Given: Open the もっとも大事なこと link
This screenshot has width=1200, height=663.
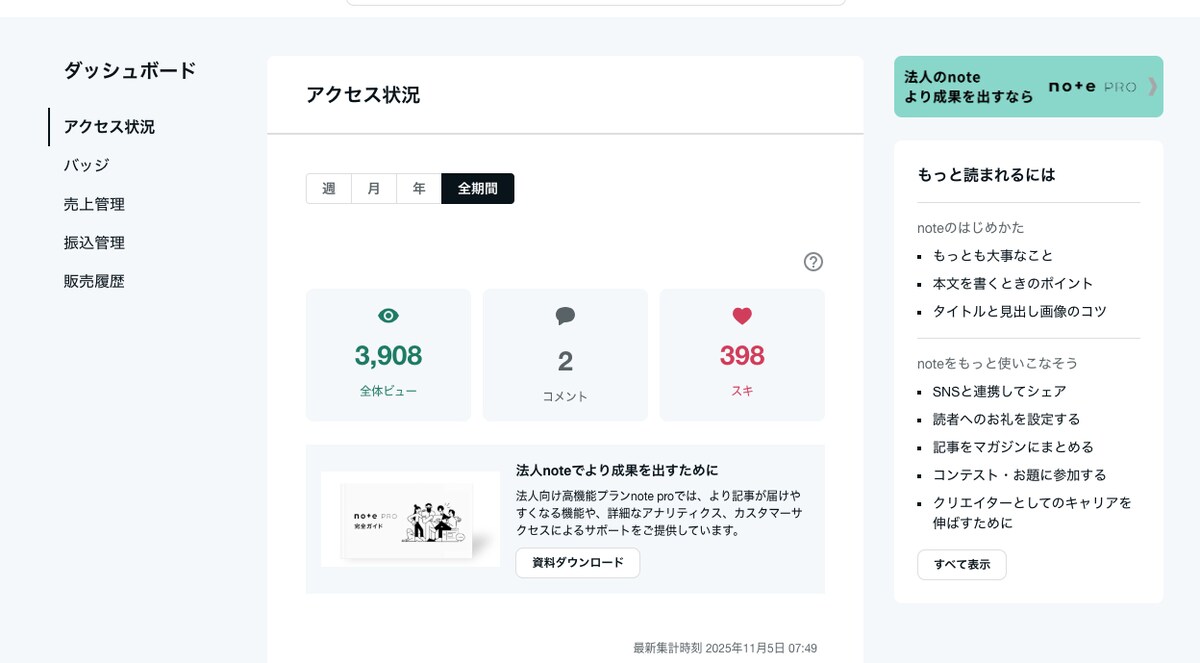Looking at the screenshot, I should [x=993, y=255].
